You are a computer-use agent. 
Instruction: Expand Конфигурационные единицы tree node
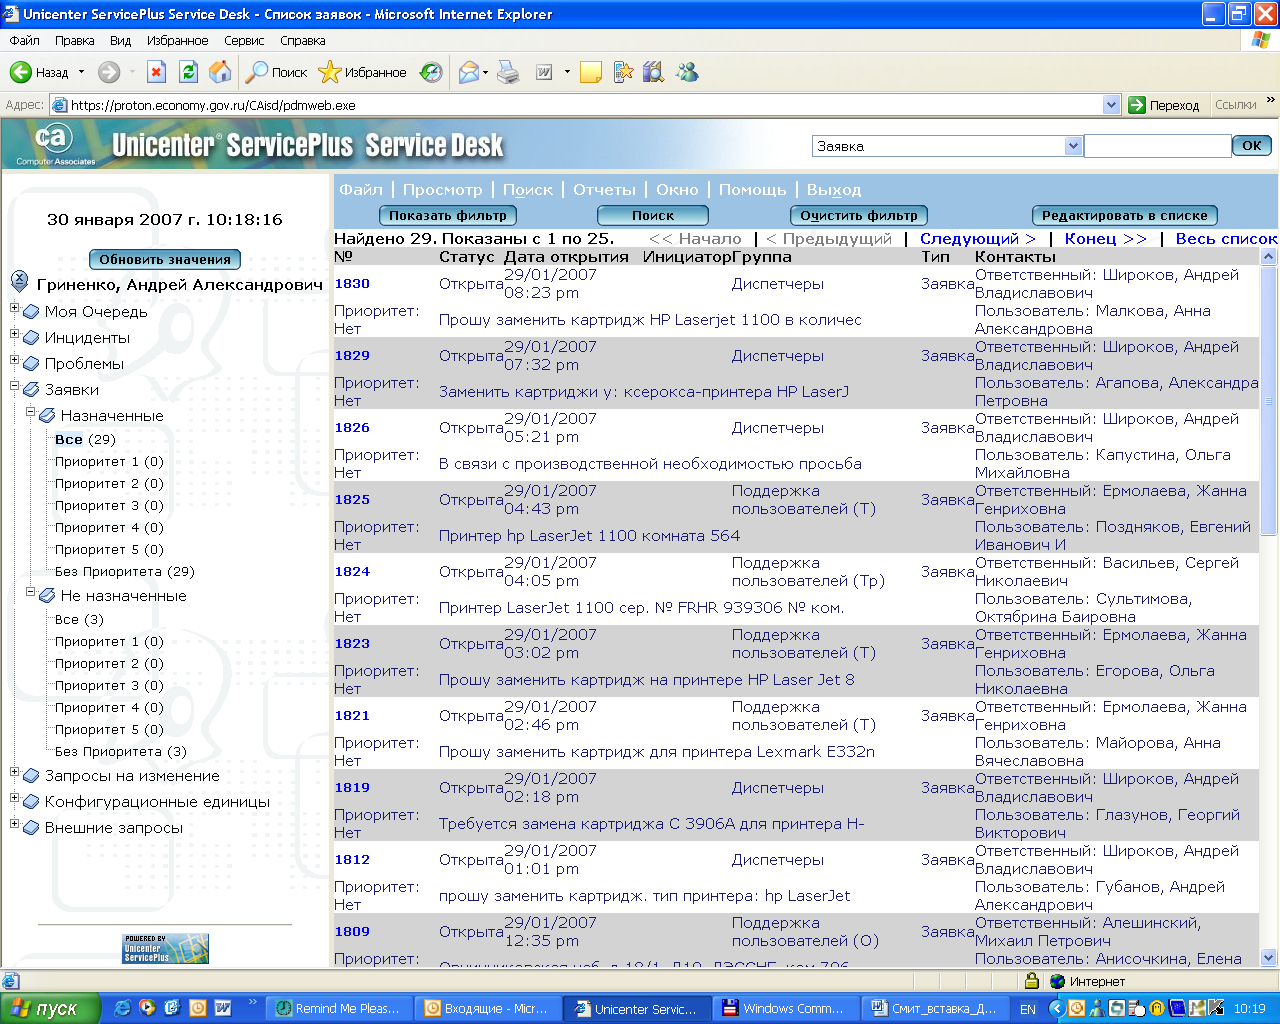pos(15,798)
